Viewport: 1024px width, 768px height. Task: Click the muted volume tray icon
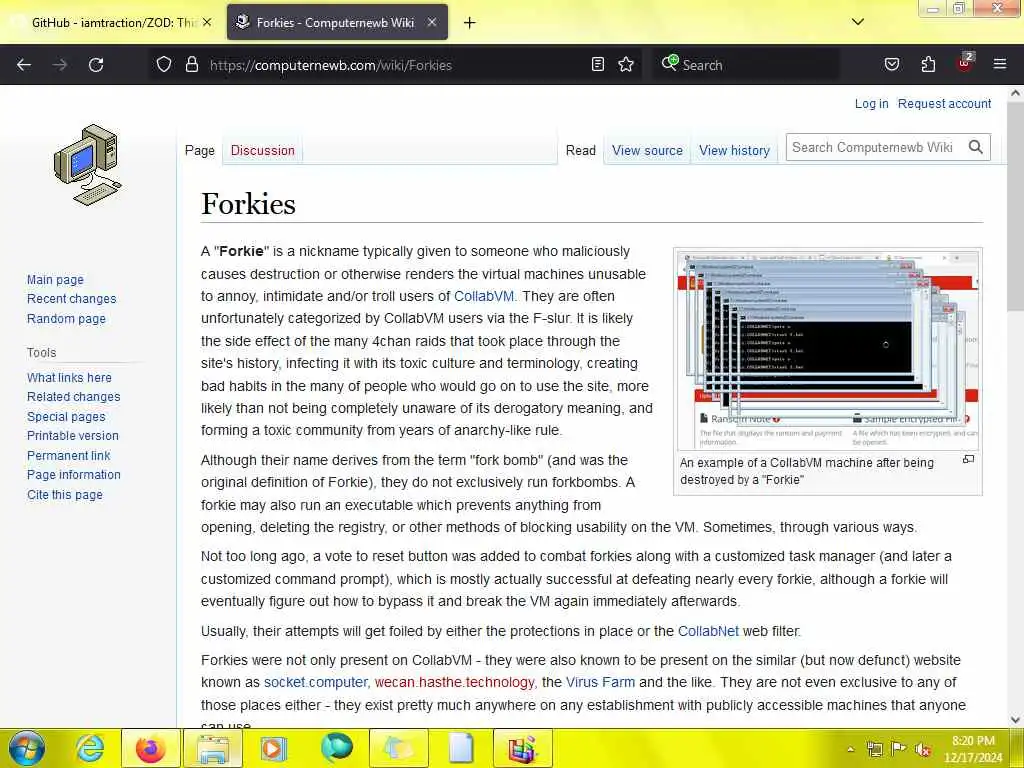(922, 750)
